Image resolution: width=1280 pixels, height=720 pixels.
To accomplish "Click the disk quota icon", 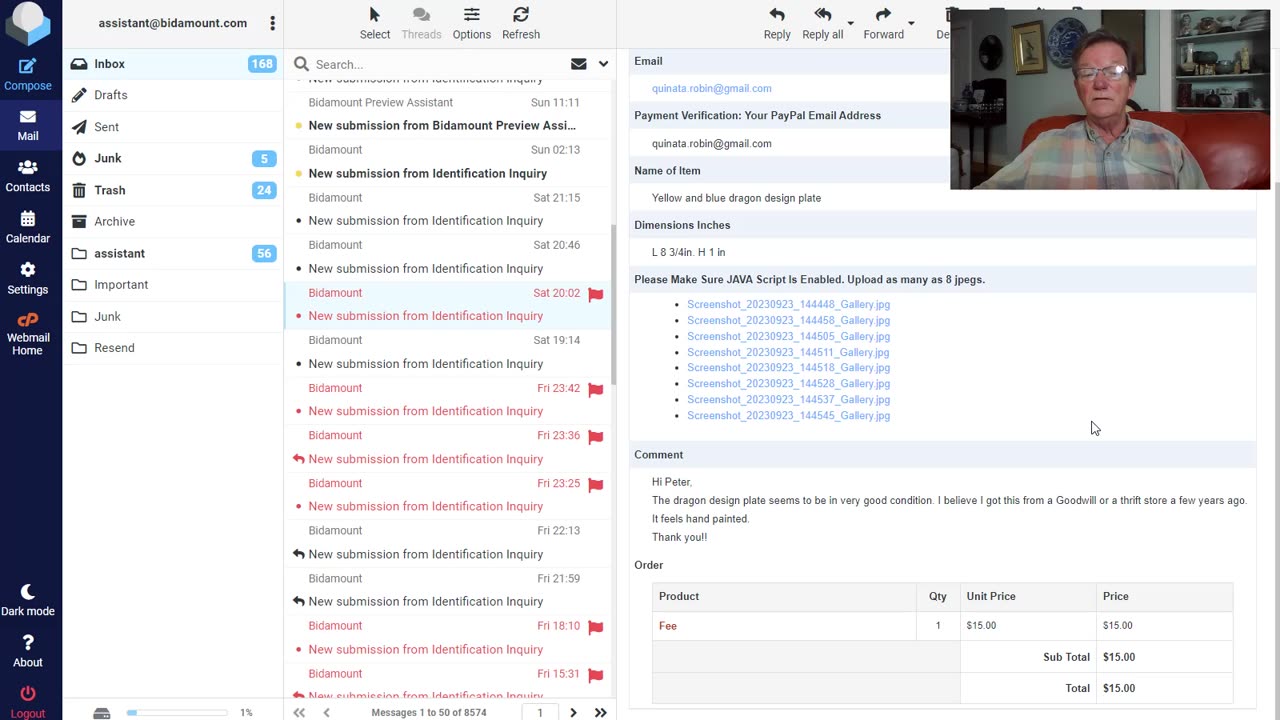I will click(x=101, y=712).
